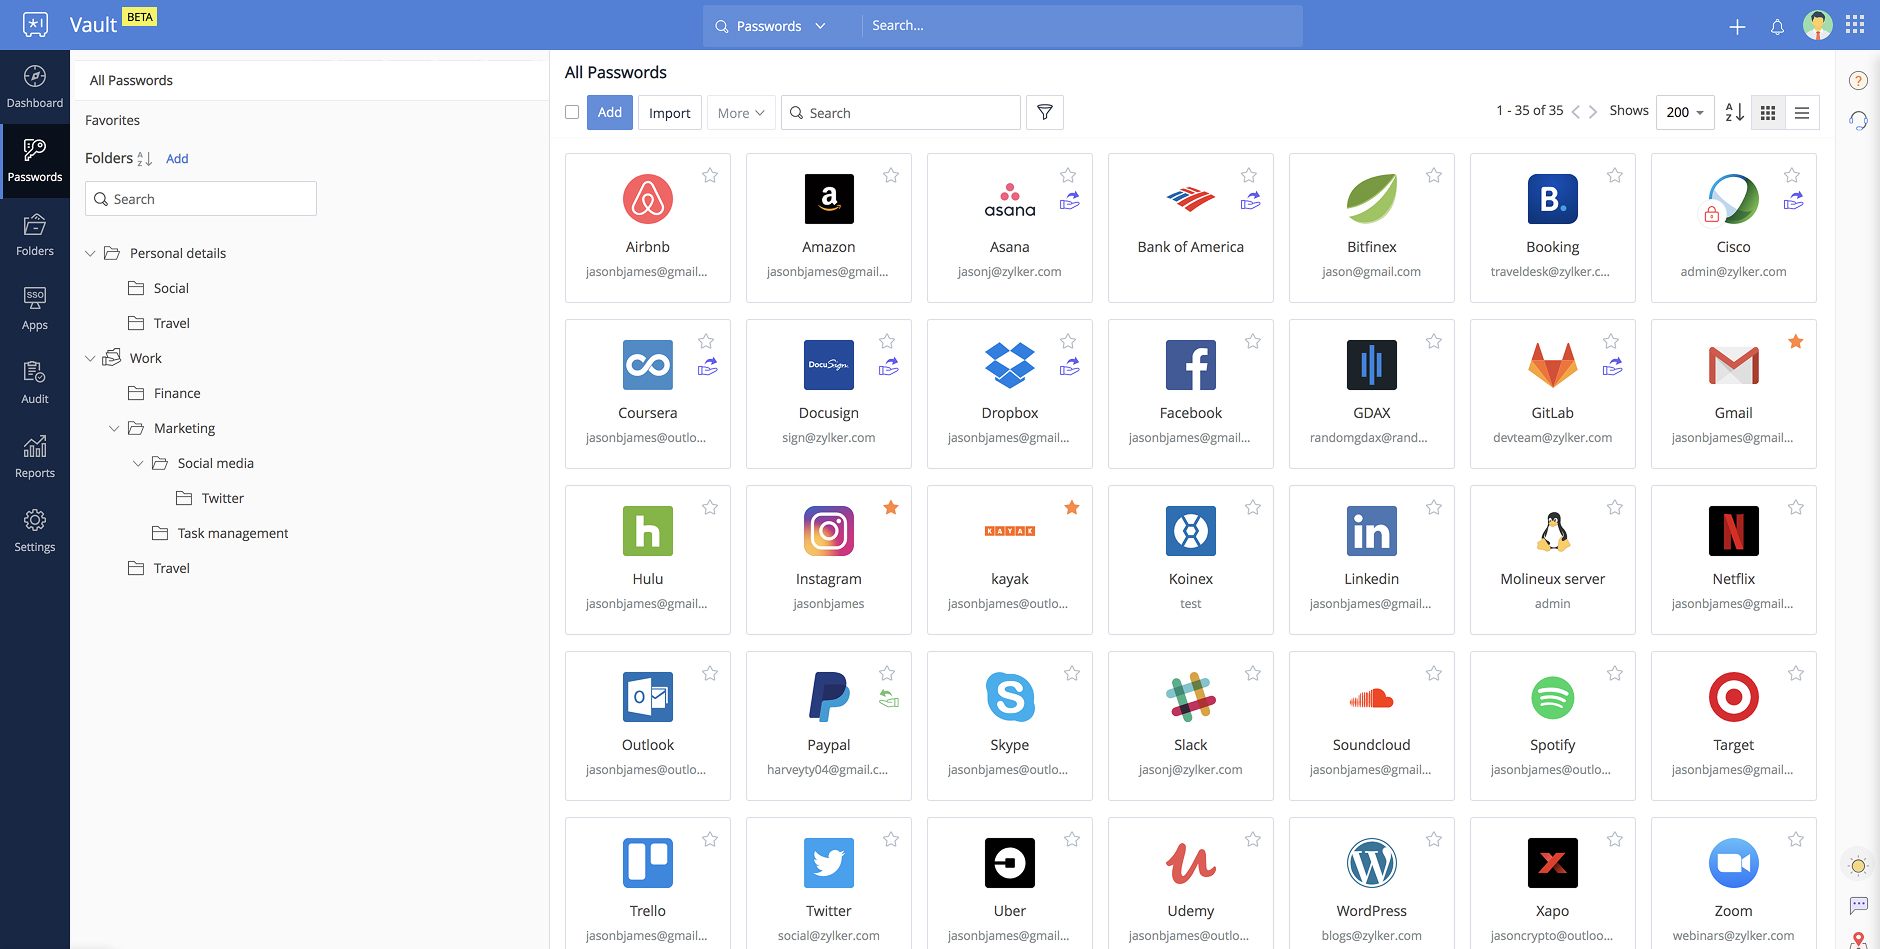Collapse the Work folder tree
This screenshot has width=1880, height=949.
pos(91,357)
